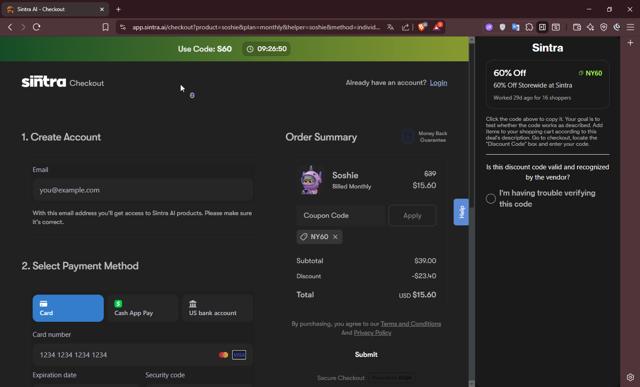Screen dimensions: 640x387
Task: Reload the checkout page
Action: point(36,27)
